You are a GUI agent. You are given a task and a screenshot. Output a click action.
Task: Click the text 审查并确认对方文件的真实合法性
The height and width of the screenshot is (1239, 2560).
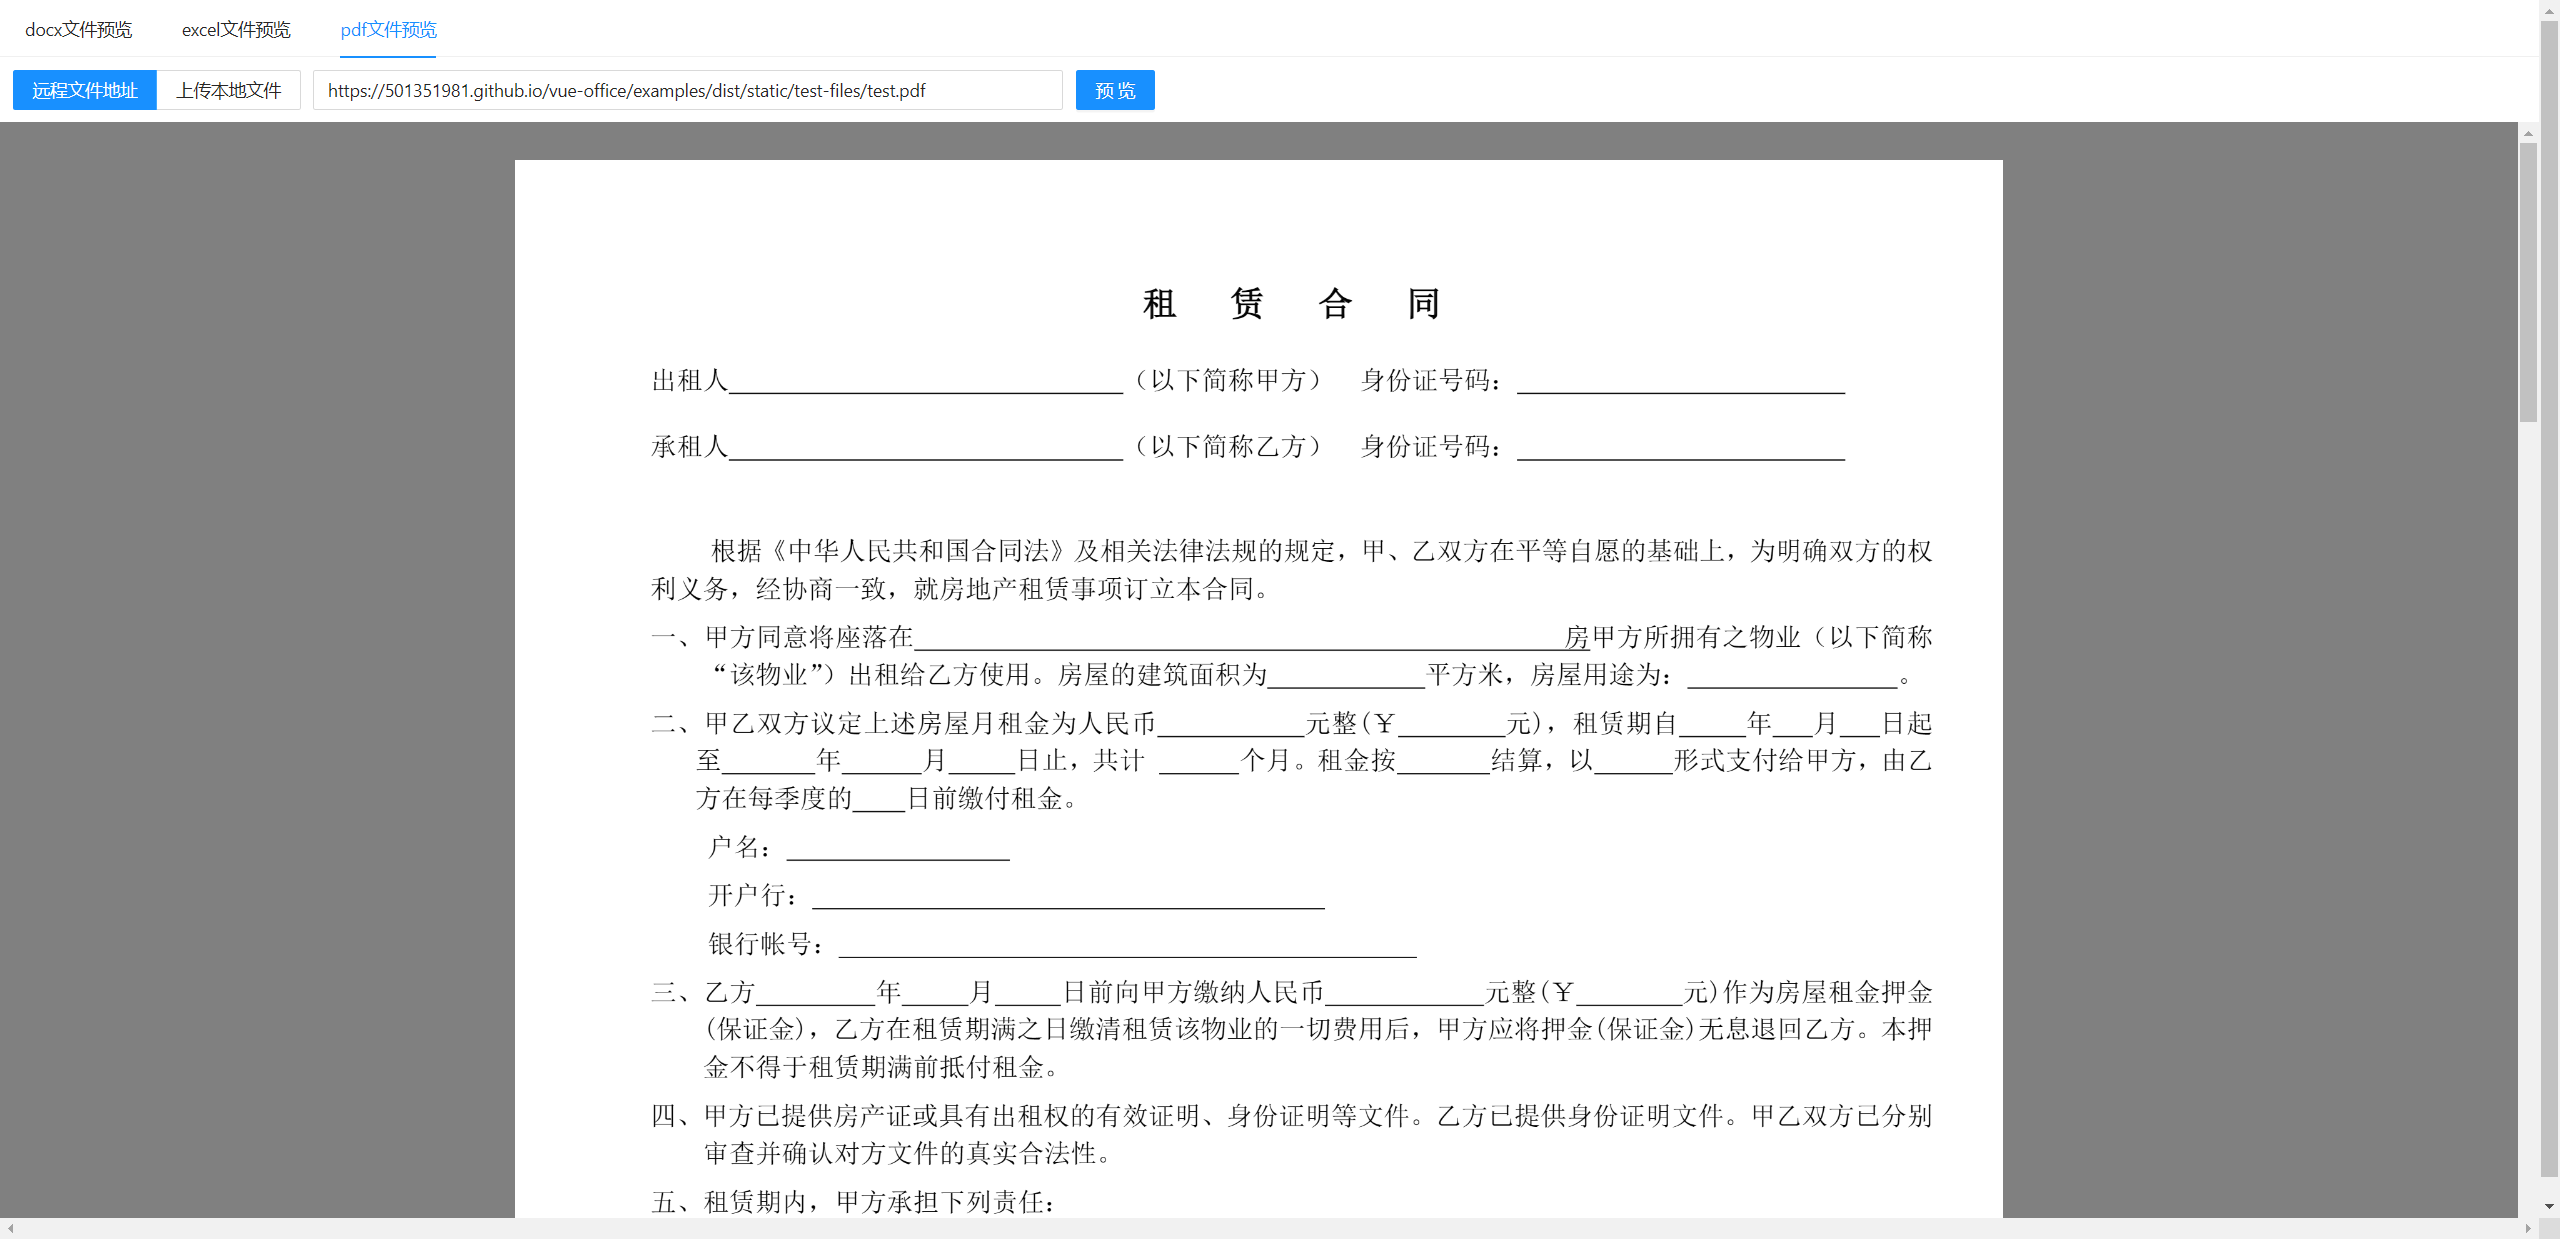pyautogui.click(x=907, y=1153)
